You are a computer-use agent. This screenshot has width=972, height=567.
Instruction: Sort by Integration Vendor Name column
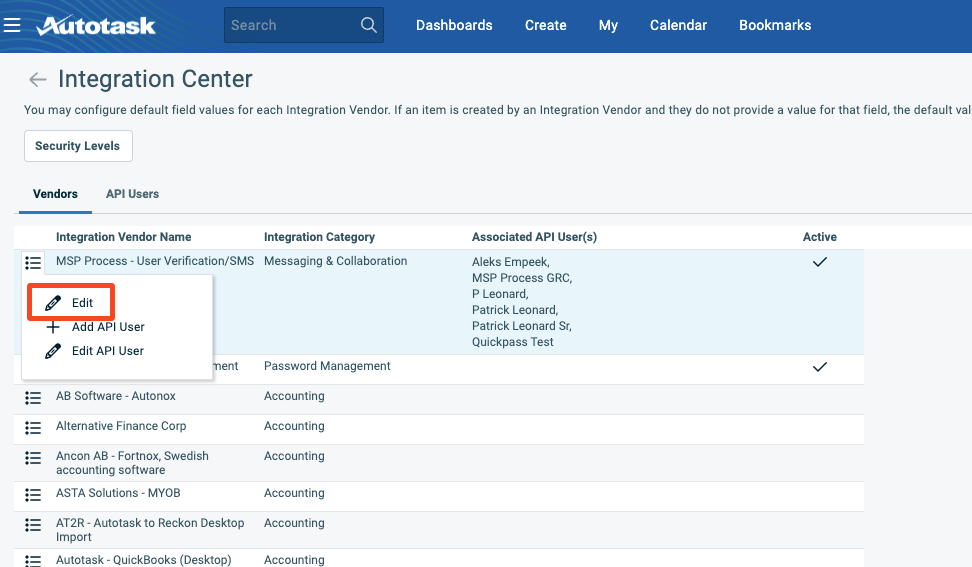(x=123, y=237)
